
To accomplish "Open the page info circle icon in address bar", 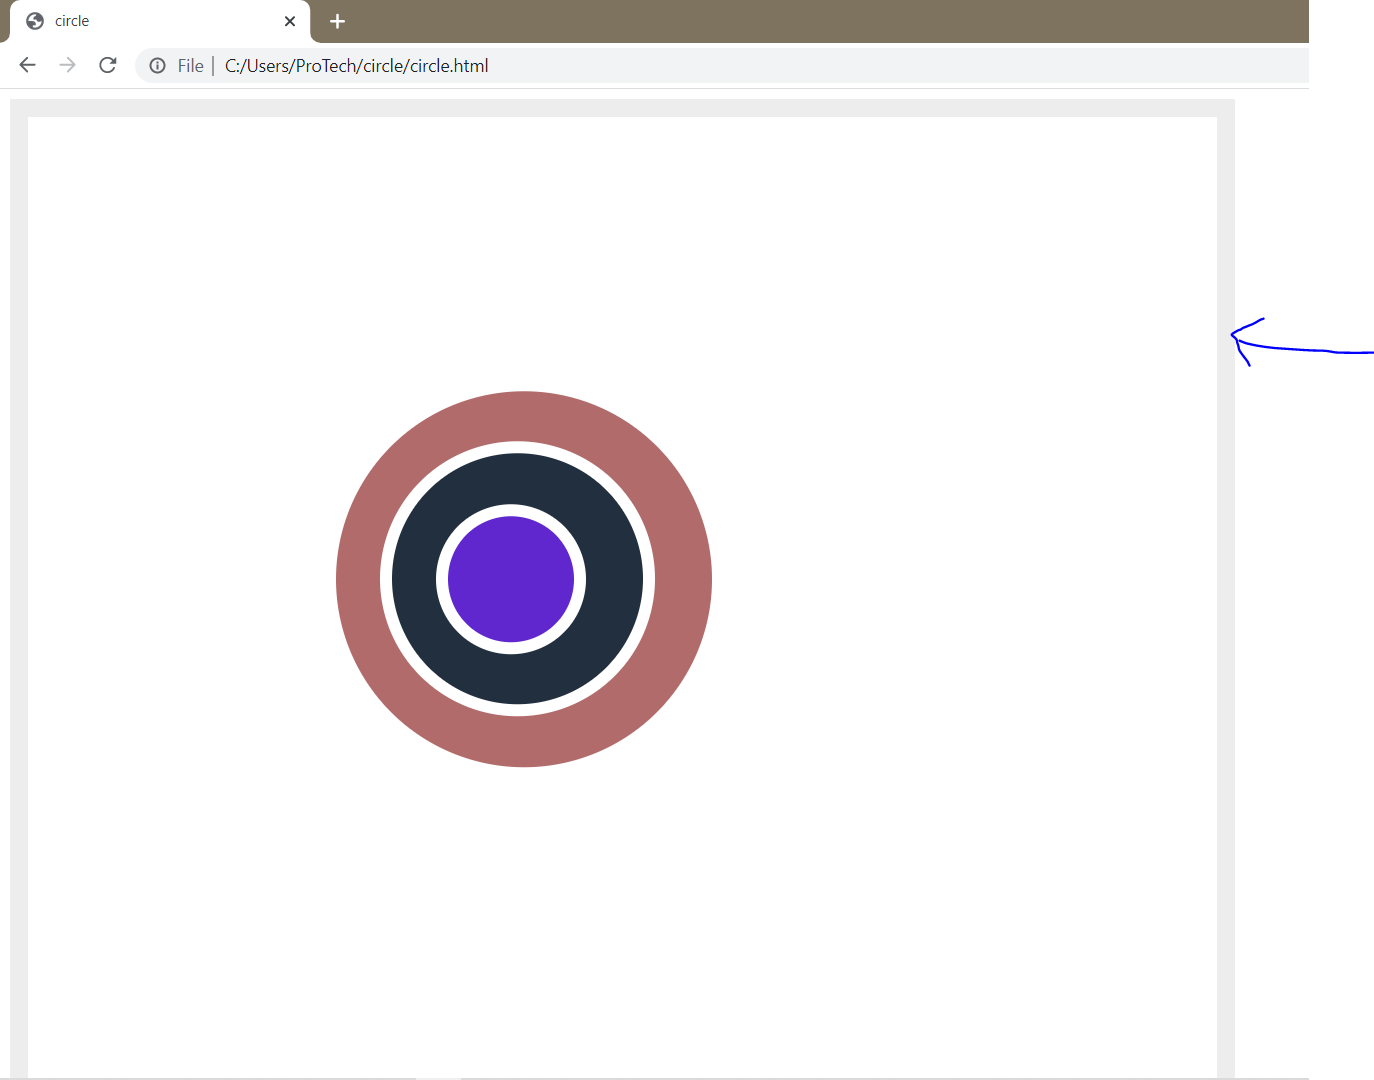I will (x=158, y=65).
